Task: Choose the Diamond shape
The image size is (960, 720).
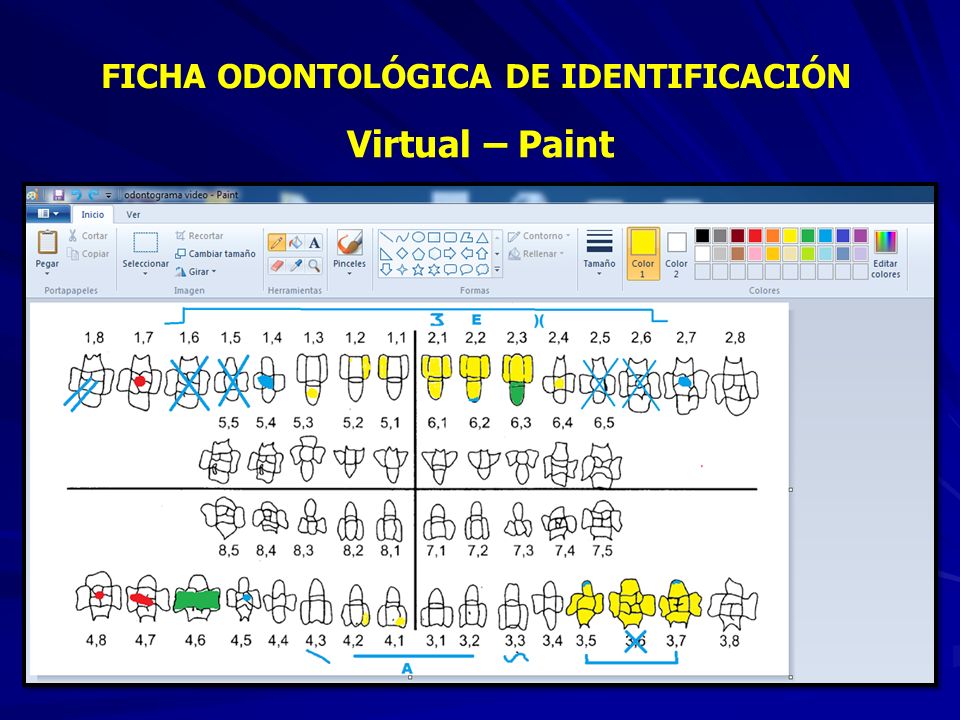Action: 402,253
